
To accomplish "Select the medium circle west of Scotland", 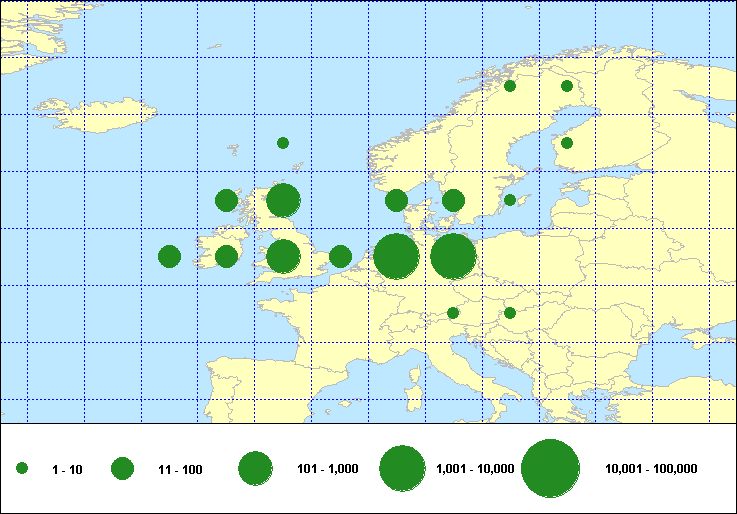I will pyautogui.click(x=226, y=200).
